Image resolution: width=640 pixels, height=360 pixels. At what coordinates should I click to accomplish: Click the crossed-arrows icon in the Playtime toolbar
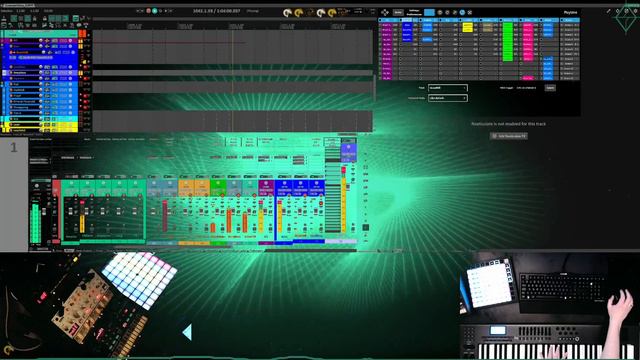coord(469,12)
